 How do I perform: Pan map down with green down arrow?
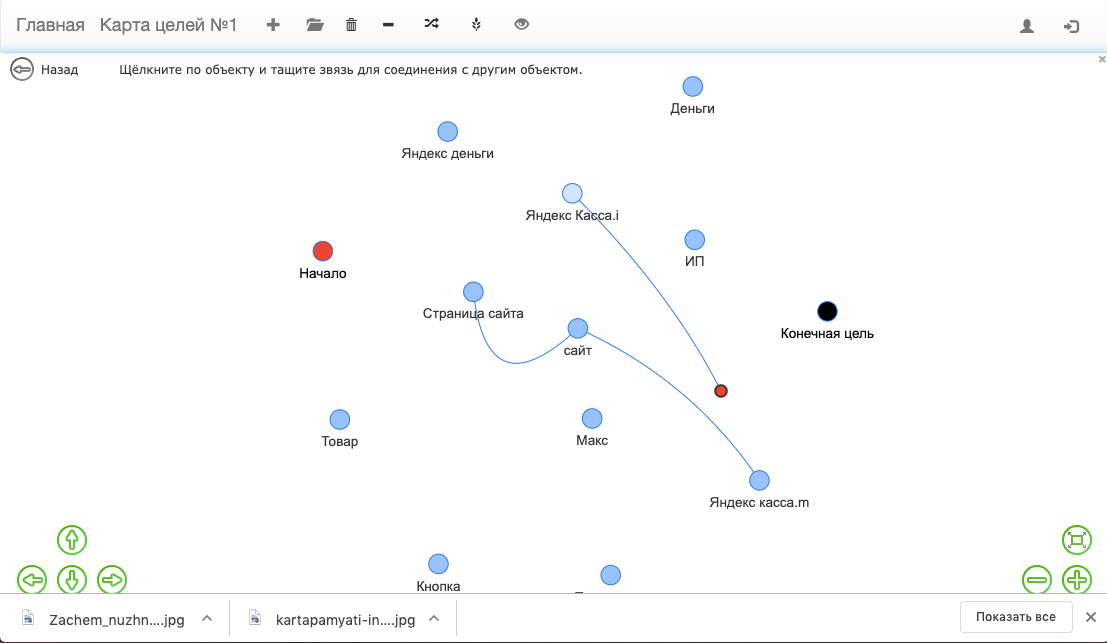pos(72,580)
